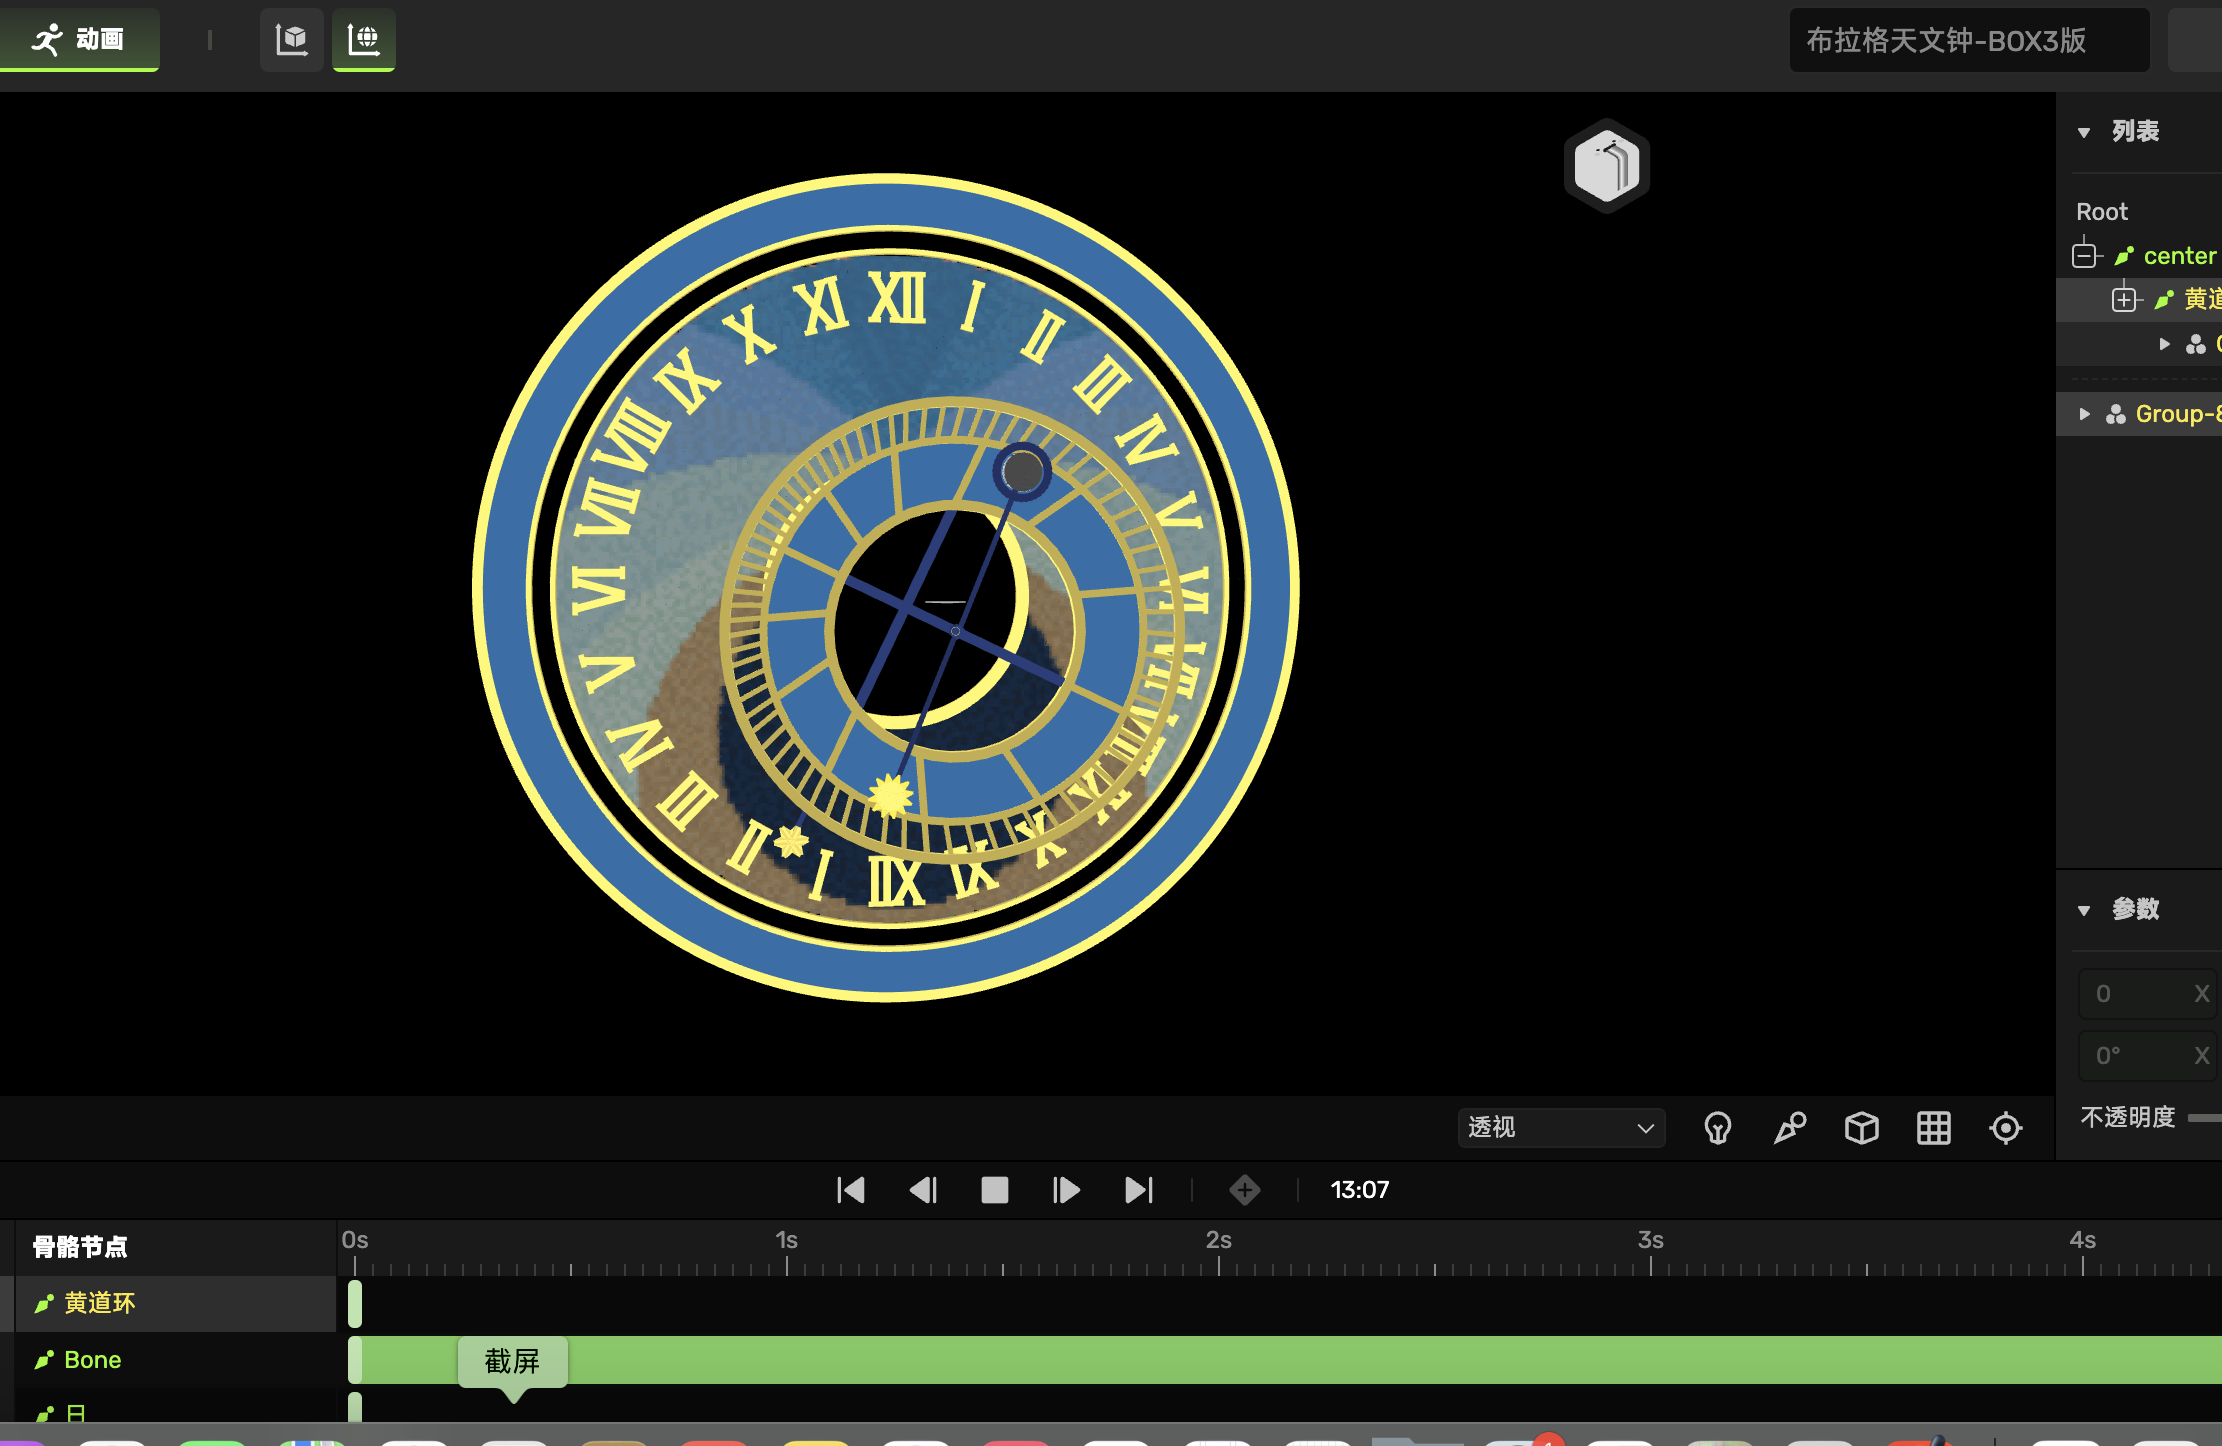Step forward one frame

[1067, 1190]
